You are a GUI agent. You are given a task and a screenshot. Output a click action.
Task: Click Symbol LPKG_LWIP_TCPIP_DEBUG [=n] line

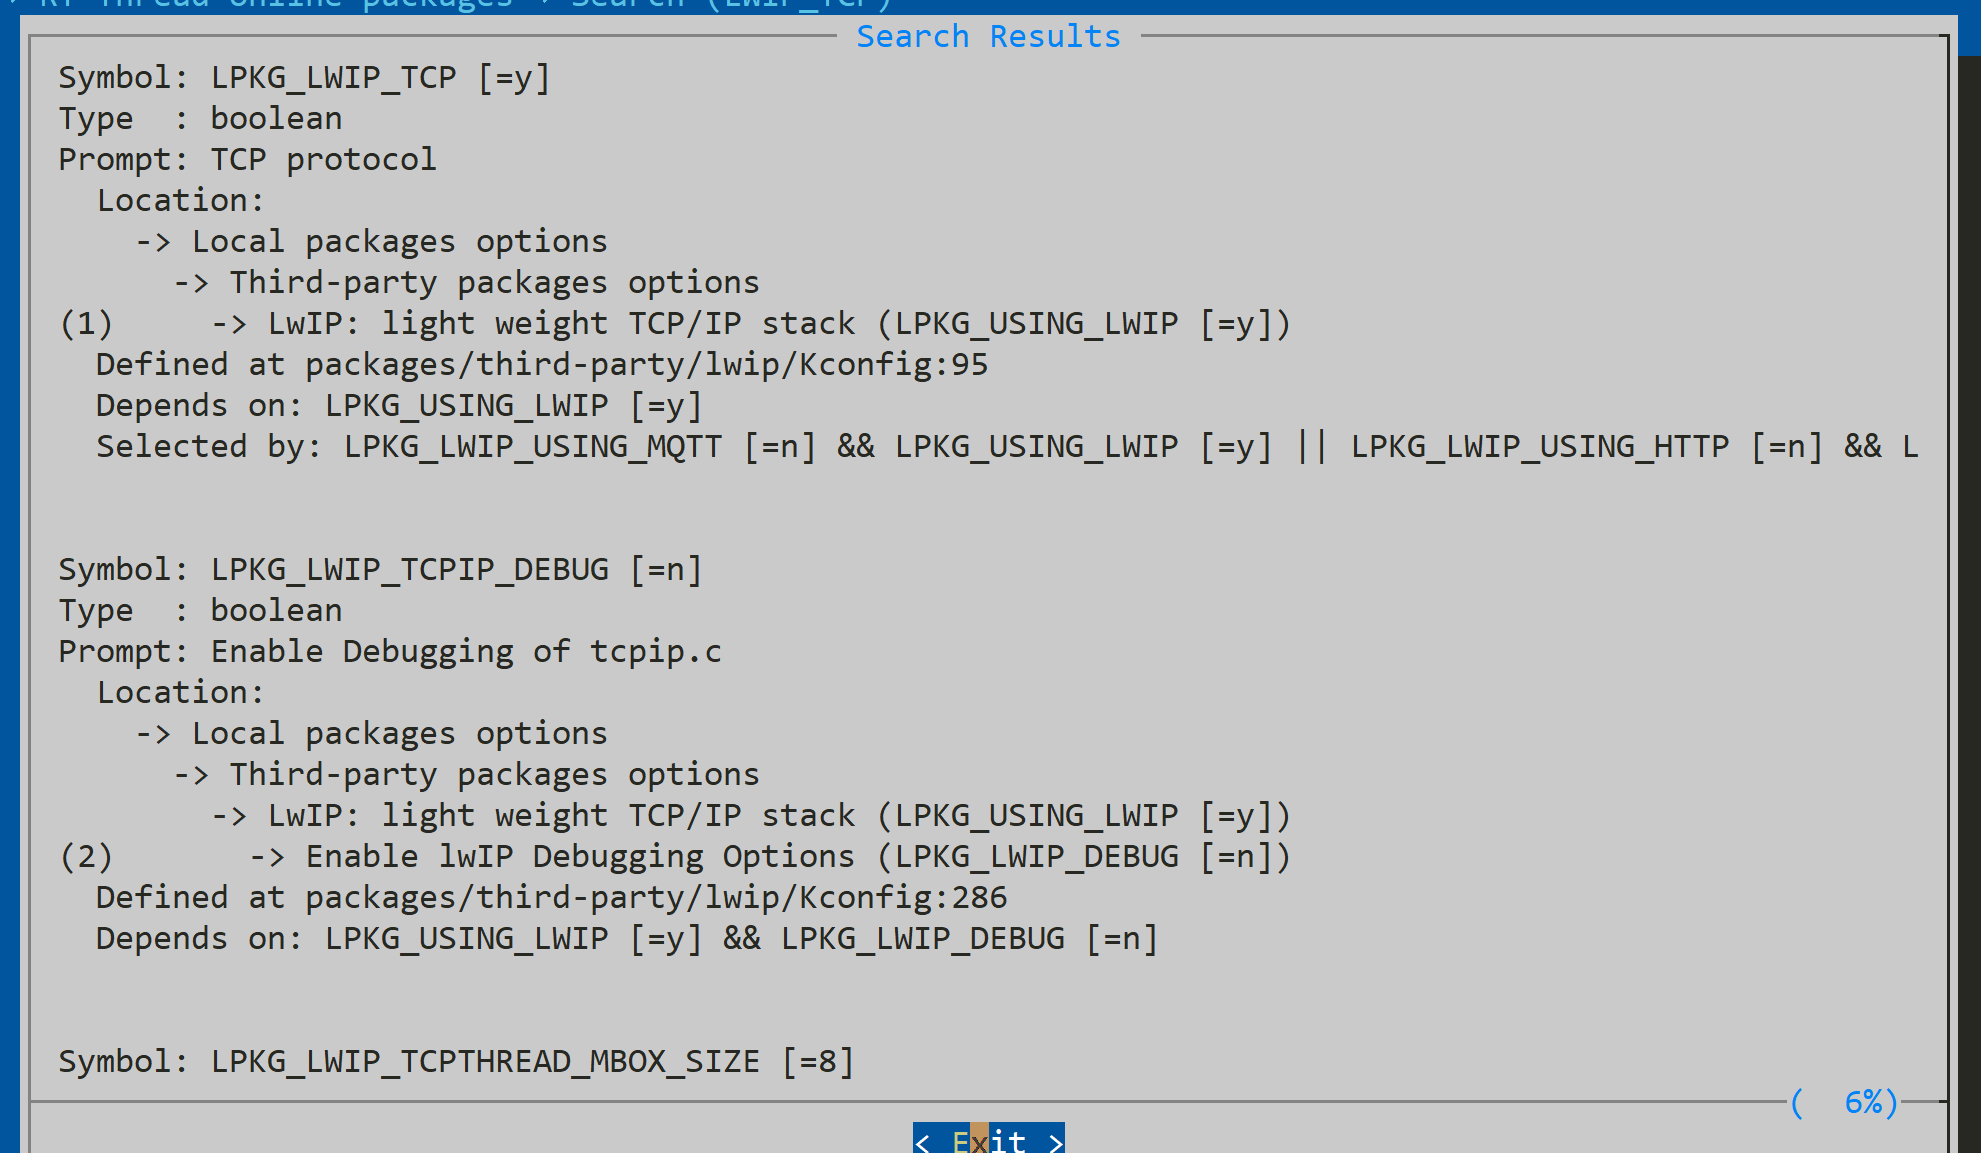tap(380, 570)
